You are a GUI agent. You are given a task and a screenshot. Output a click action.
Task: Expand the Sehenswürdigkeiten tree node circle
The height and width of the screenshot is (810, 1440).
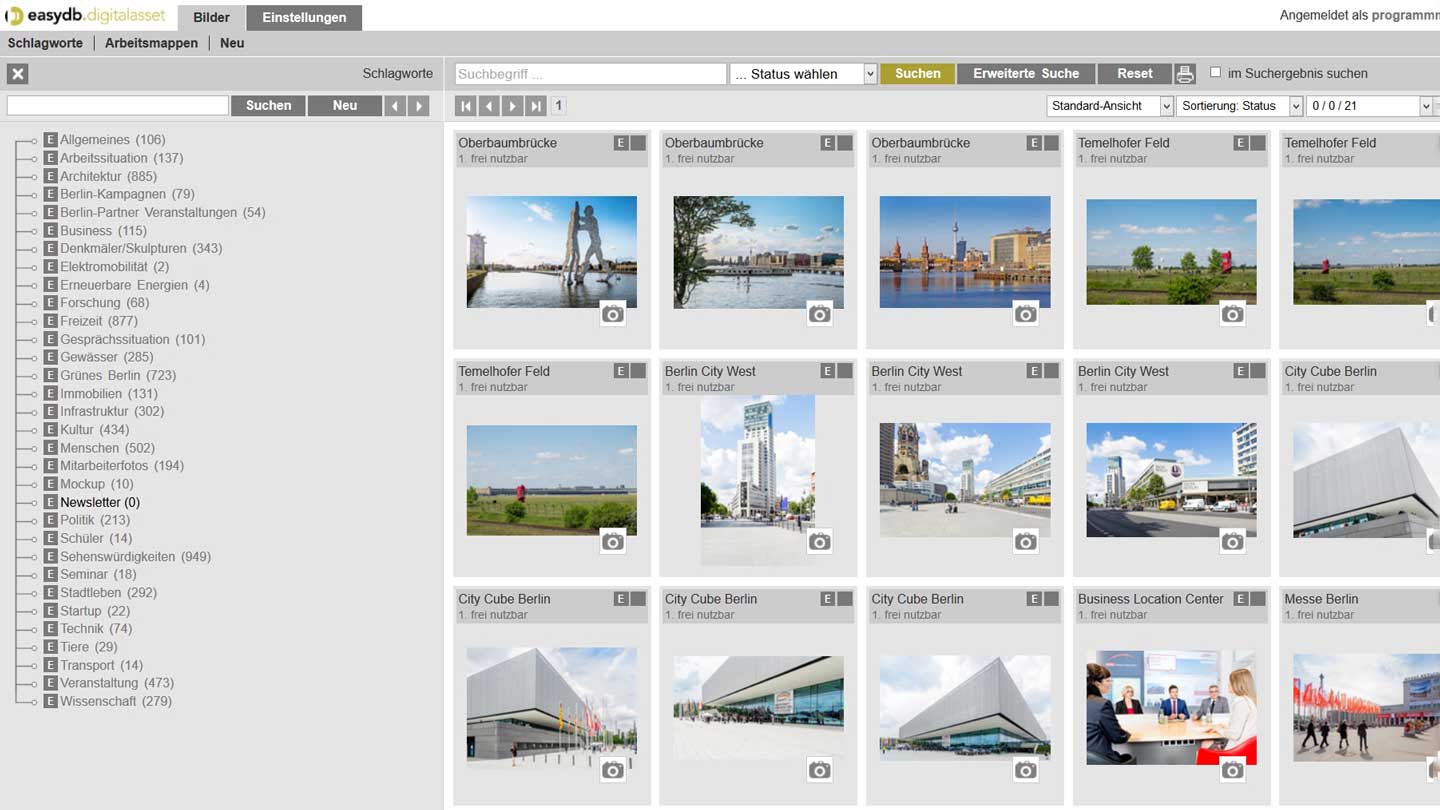33,557
